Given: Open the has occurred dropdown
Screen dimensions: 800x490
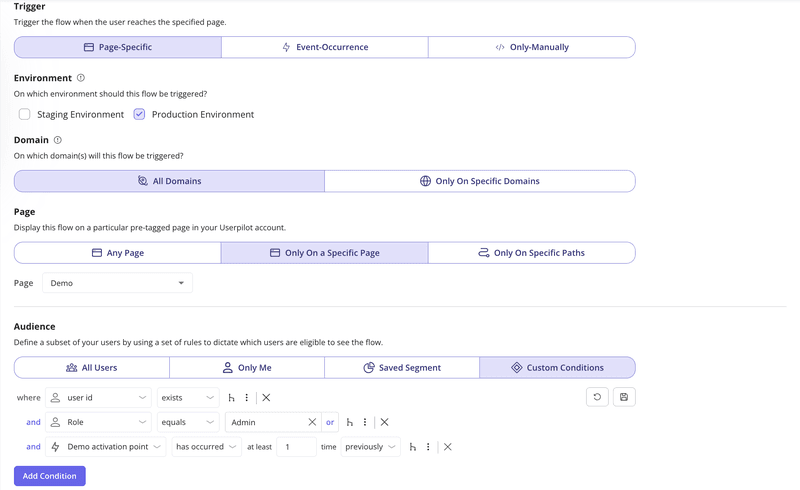Looking at the screenshot, I should tap(207, 447).
